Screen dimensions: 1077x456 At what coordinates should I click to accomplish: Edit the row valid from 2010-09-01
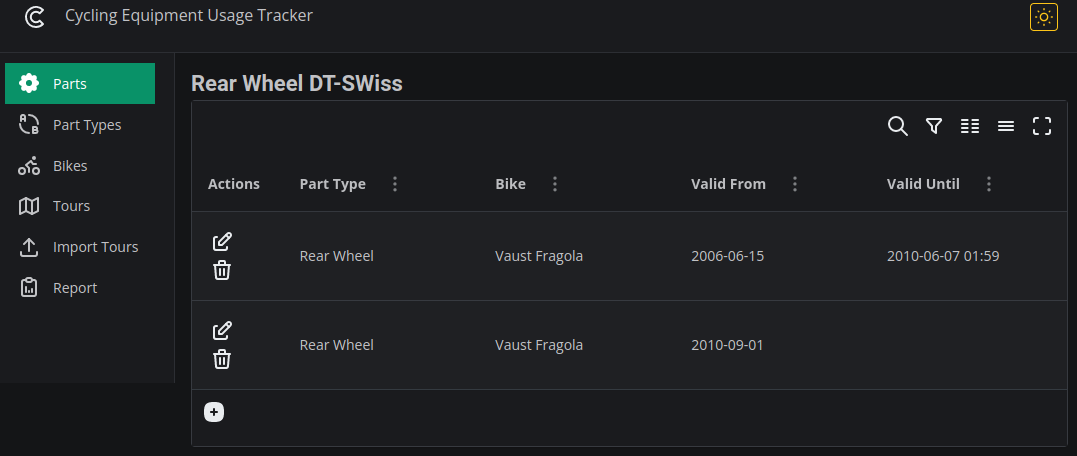point(222,330)
